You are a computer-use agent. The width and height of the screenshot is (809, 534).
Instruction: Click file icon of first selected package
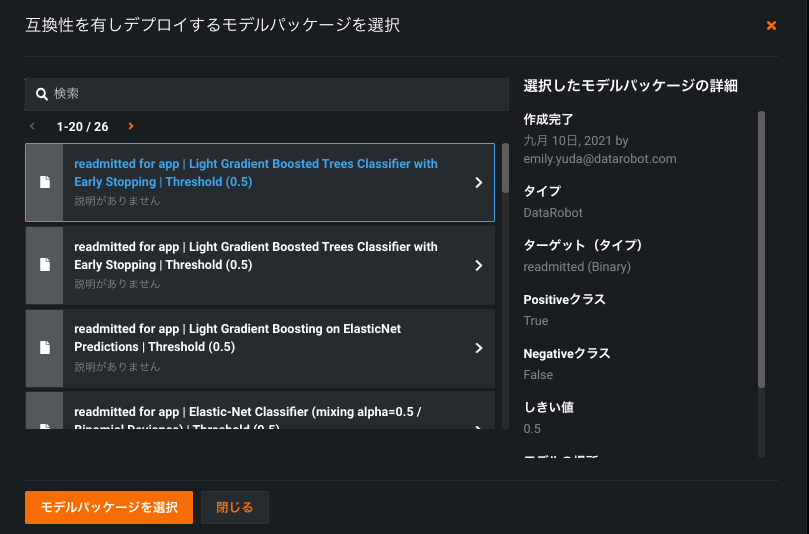(x=44, y=183)
